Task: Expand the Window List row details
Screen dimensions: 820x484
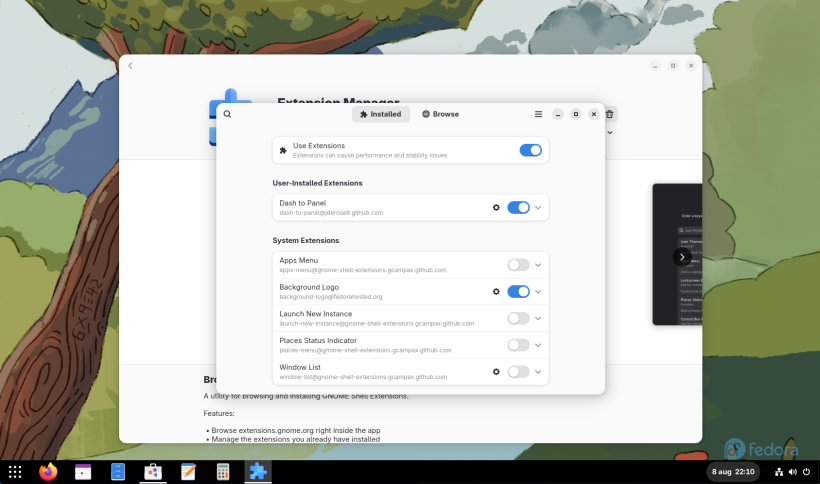Action: (538, 372)
